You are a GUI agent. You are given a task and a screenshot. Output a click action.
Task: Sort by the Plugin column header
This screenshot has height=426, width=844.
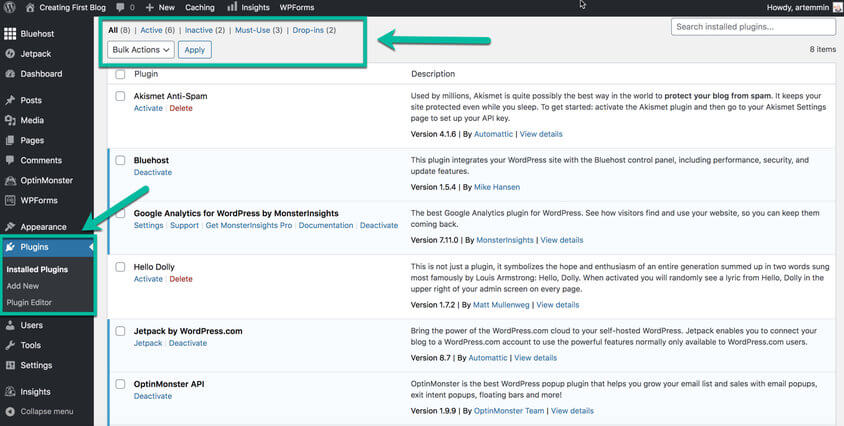coord(146,74)
